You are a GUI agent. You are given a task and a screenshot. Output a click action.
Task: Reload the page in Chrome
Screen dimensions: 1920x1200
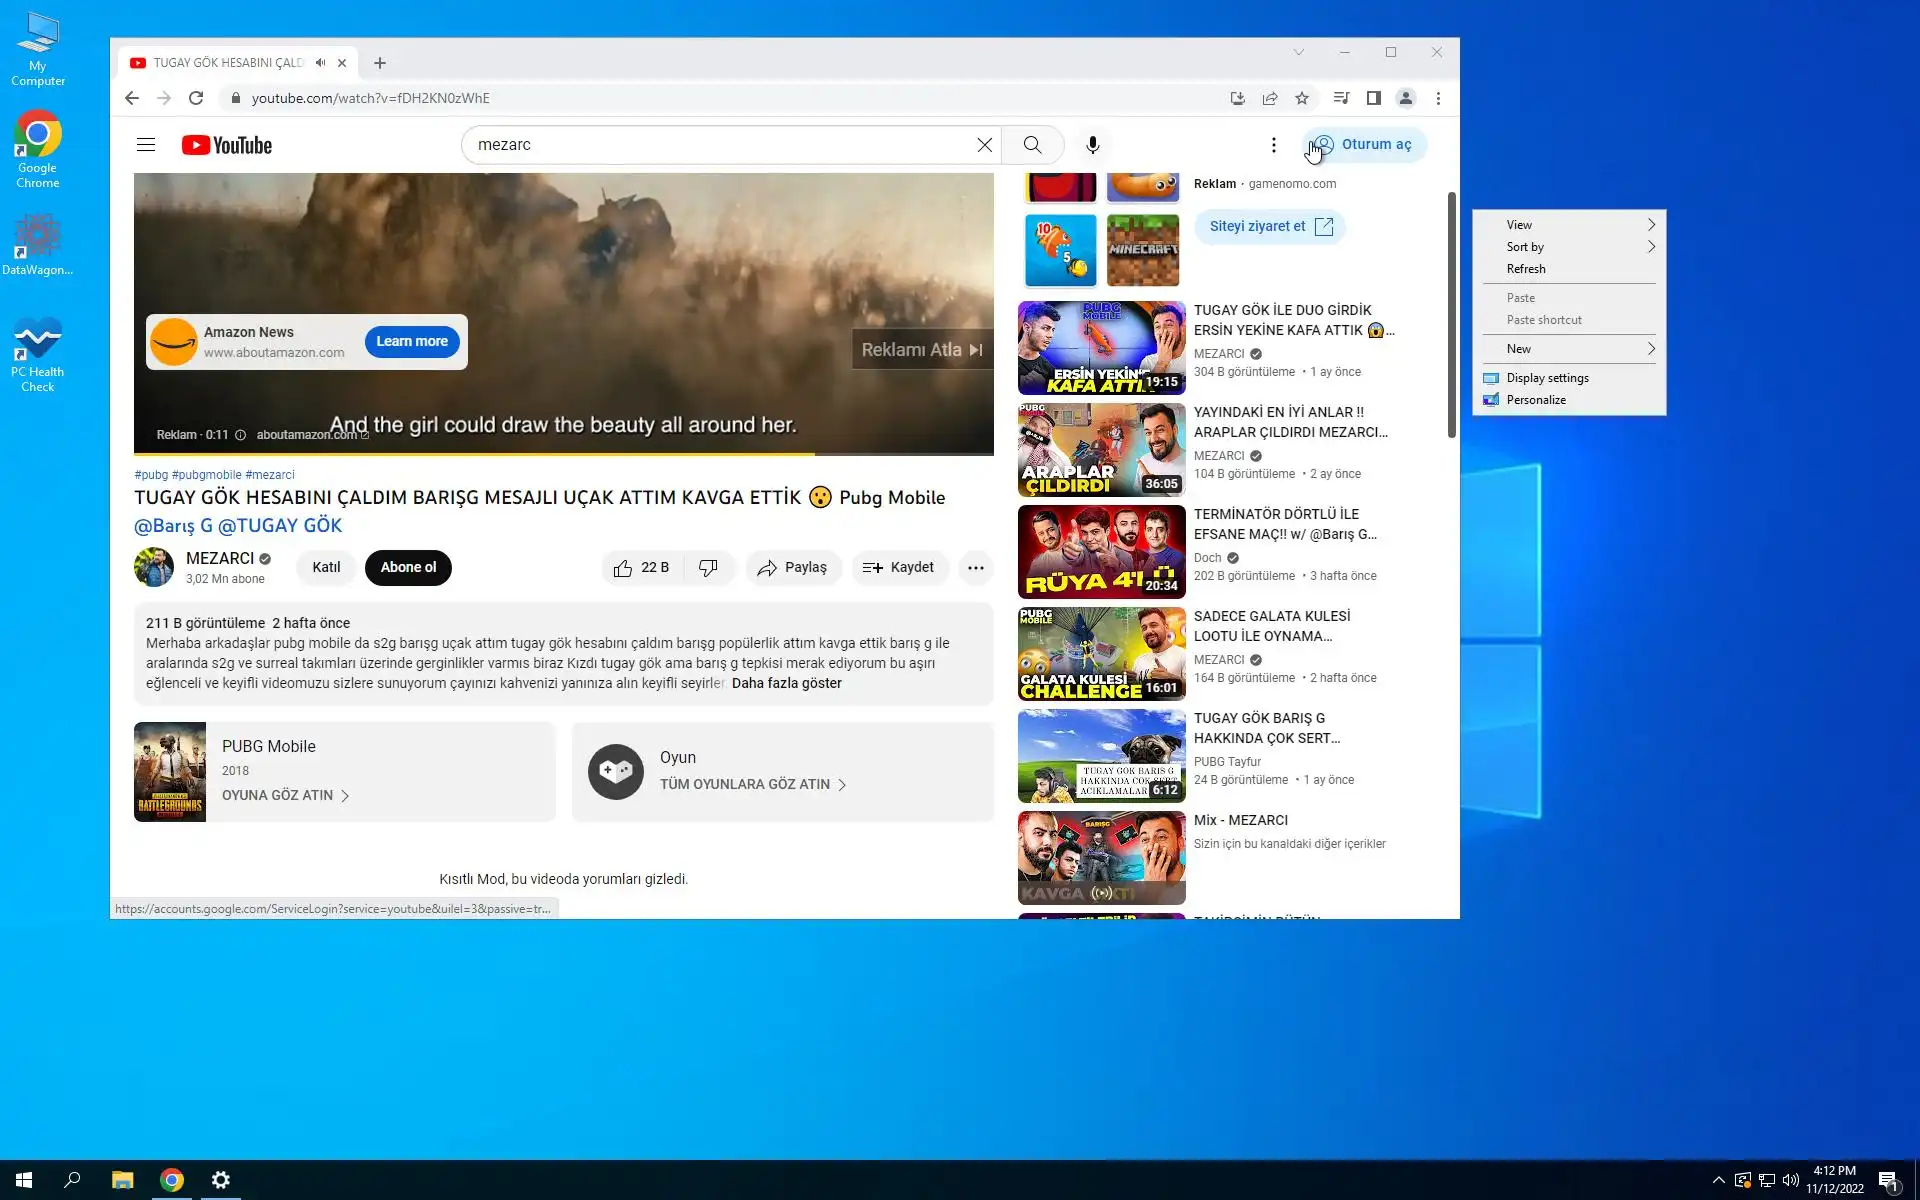(x=196, y=98)
